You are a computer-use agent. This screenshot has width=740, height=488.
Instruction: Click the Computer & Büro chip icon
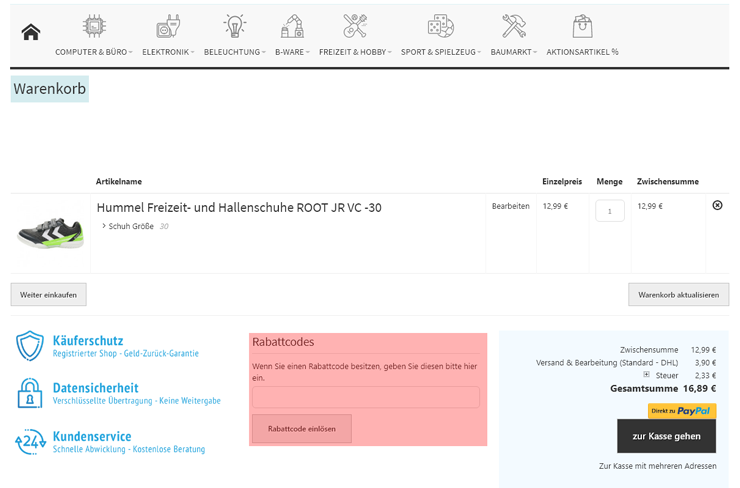pyautogui.click(x=94, y=25)
